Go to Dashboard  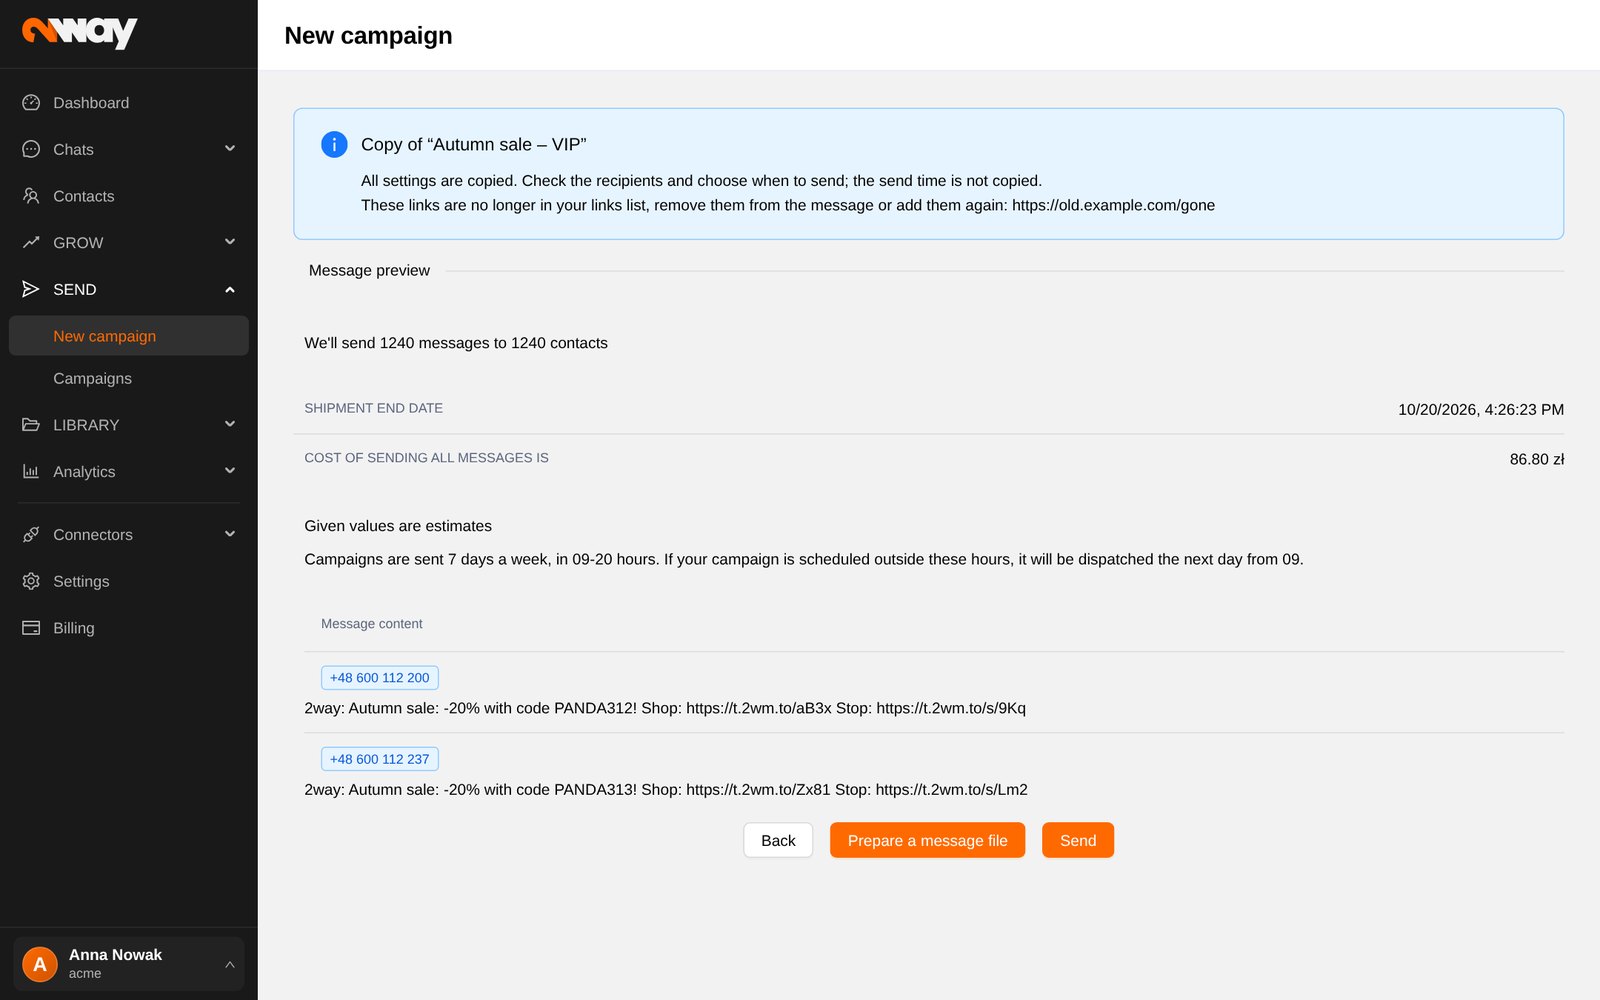pyautogui.click(x=129, y=103)
